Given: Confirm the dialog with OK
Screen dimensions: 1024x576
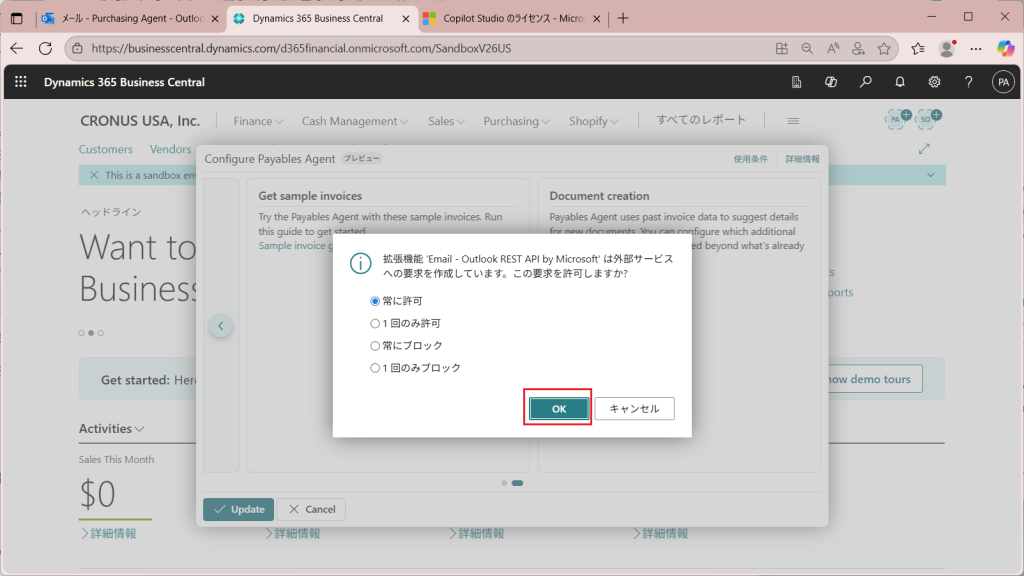Looking at the screenshot, I should [559, 409].
